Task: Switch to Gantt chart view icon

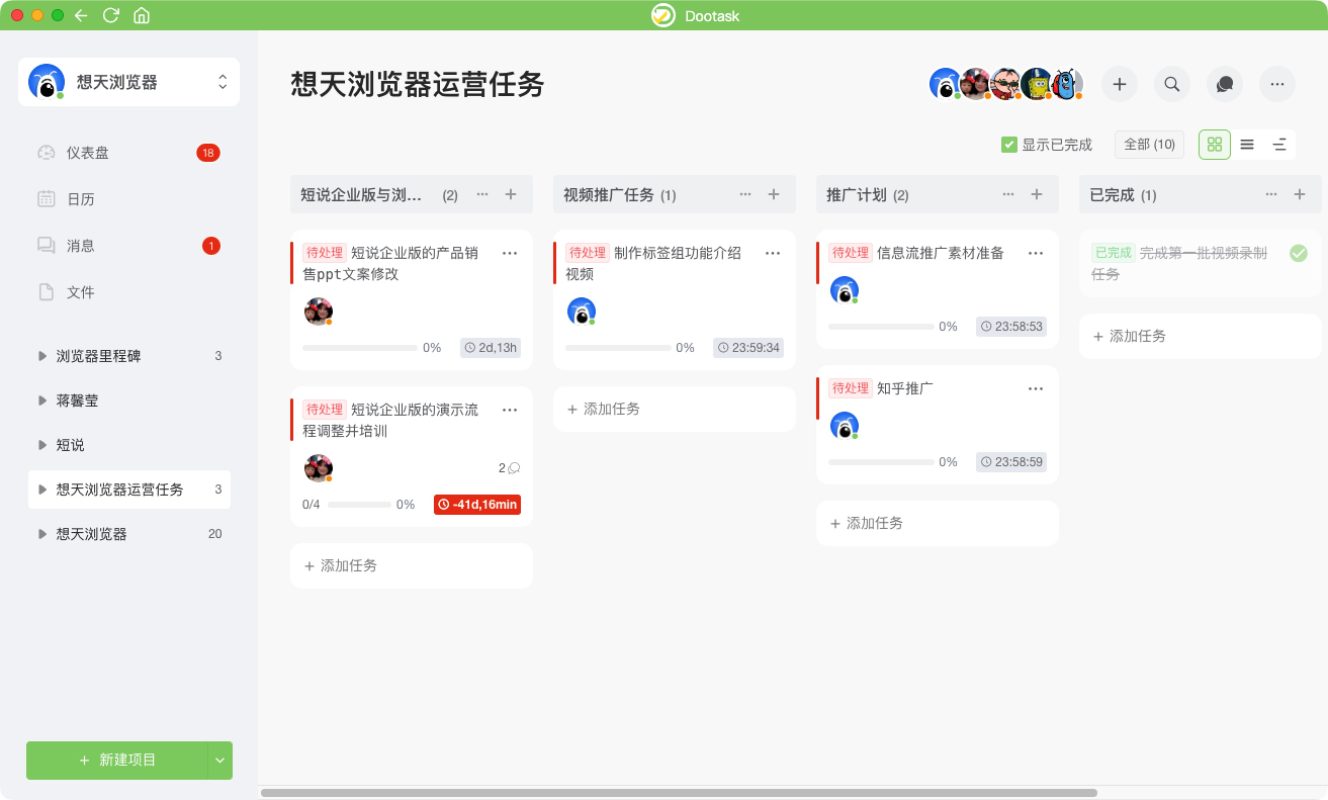Action: click(x=1279, y=144)
